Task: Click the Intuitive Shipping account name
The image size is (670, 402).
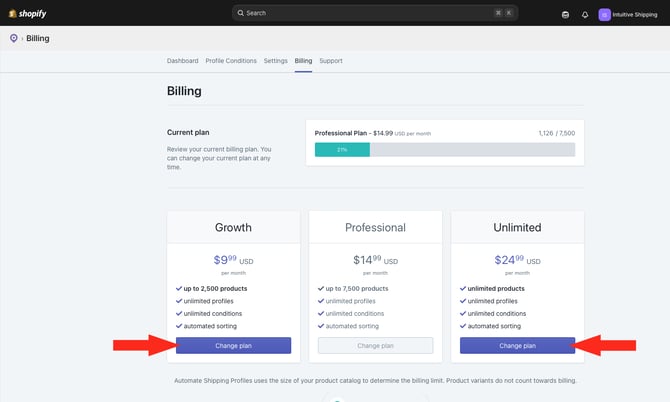Action: (635, 15)
